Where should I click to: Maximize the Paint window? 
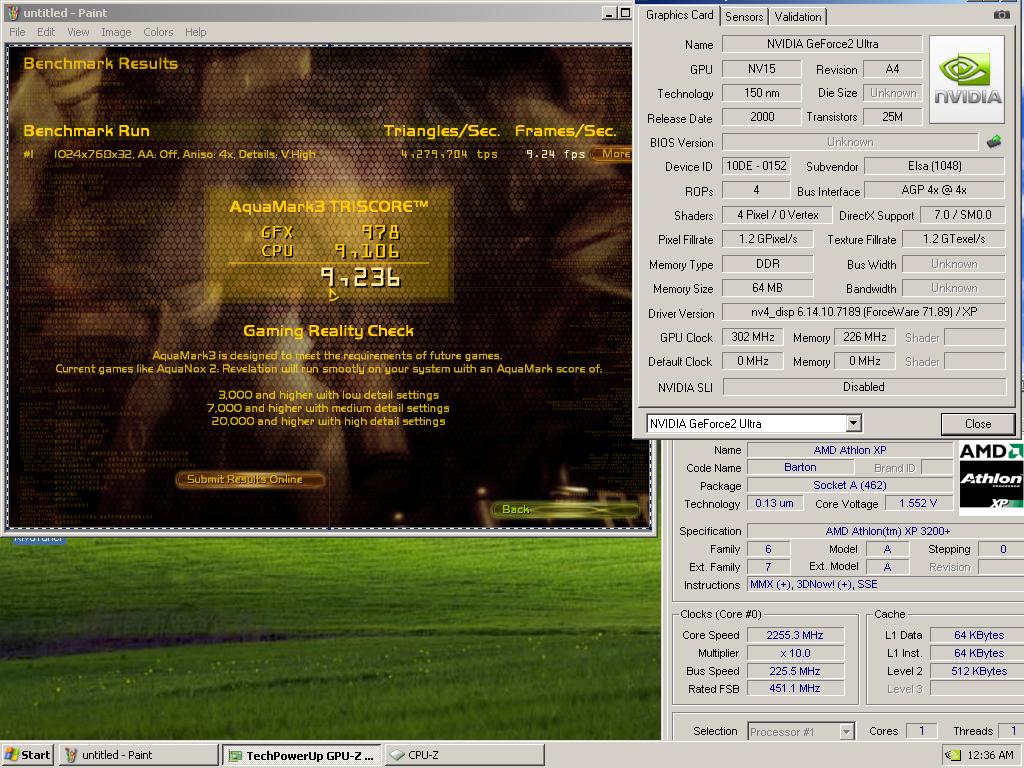625,12
